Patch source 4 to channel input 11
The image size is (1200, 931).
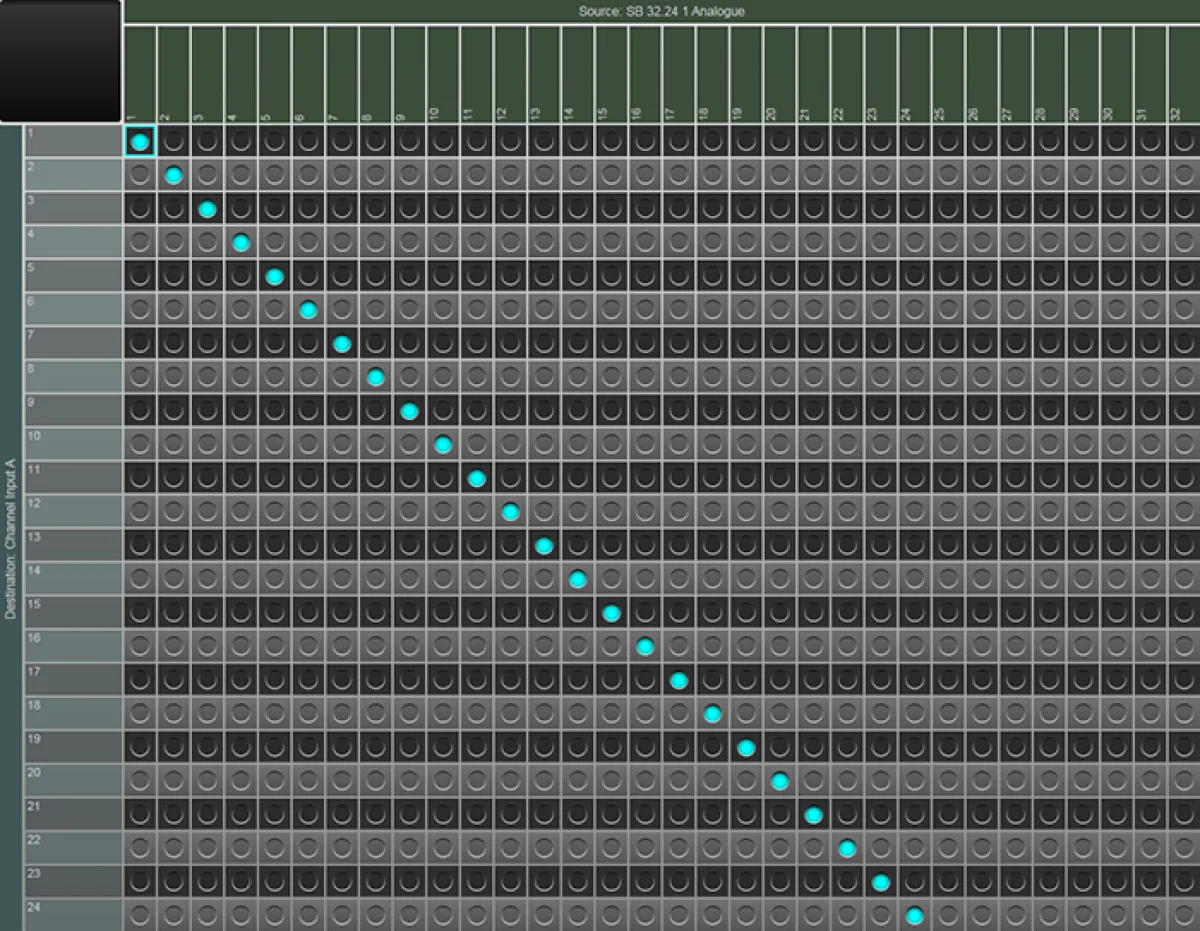click(241, 479)
